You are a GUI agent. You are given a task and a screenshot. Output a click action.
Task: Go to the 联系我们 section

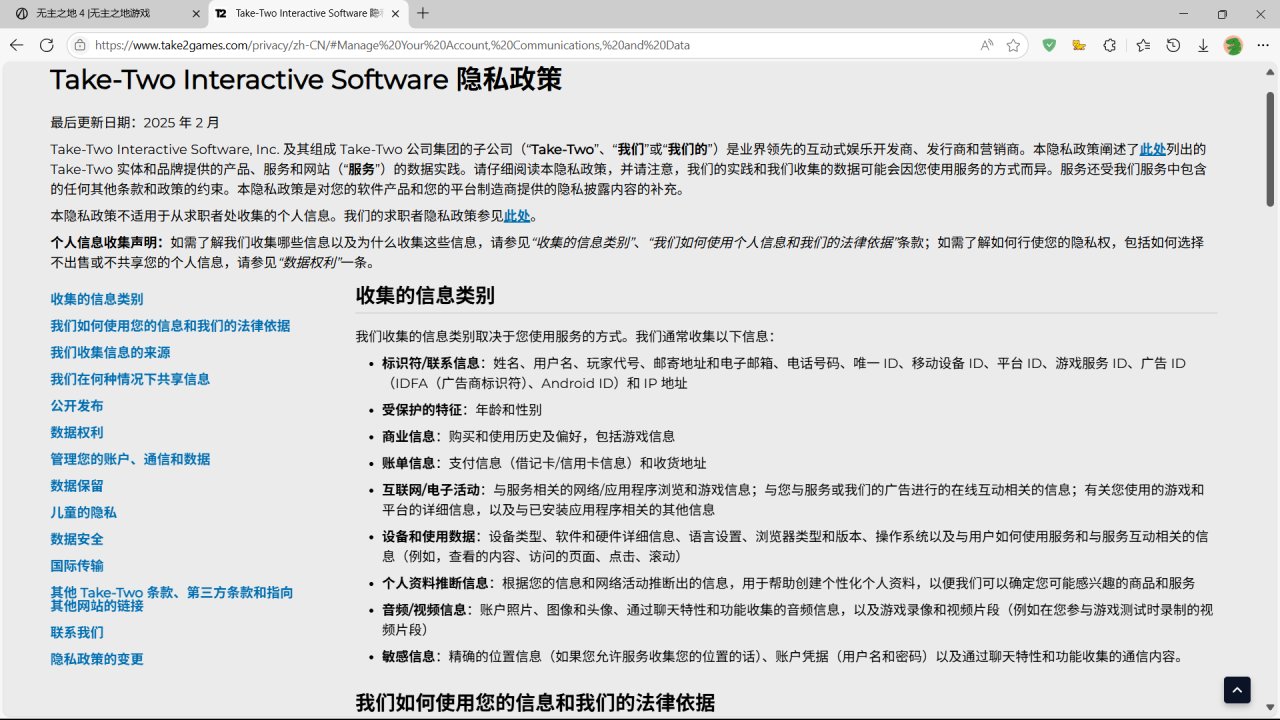click(77, 632)
